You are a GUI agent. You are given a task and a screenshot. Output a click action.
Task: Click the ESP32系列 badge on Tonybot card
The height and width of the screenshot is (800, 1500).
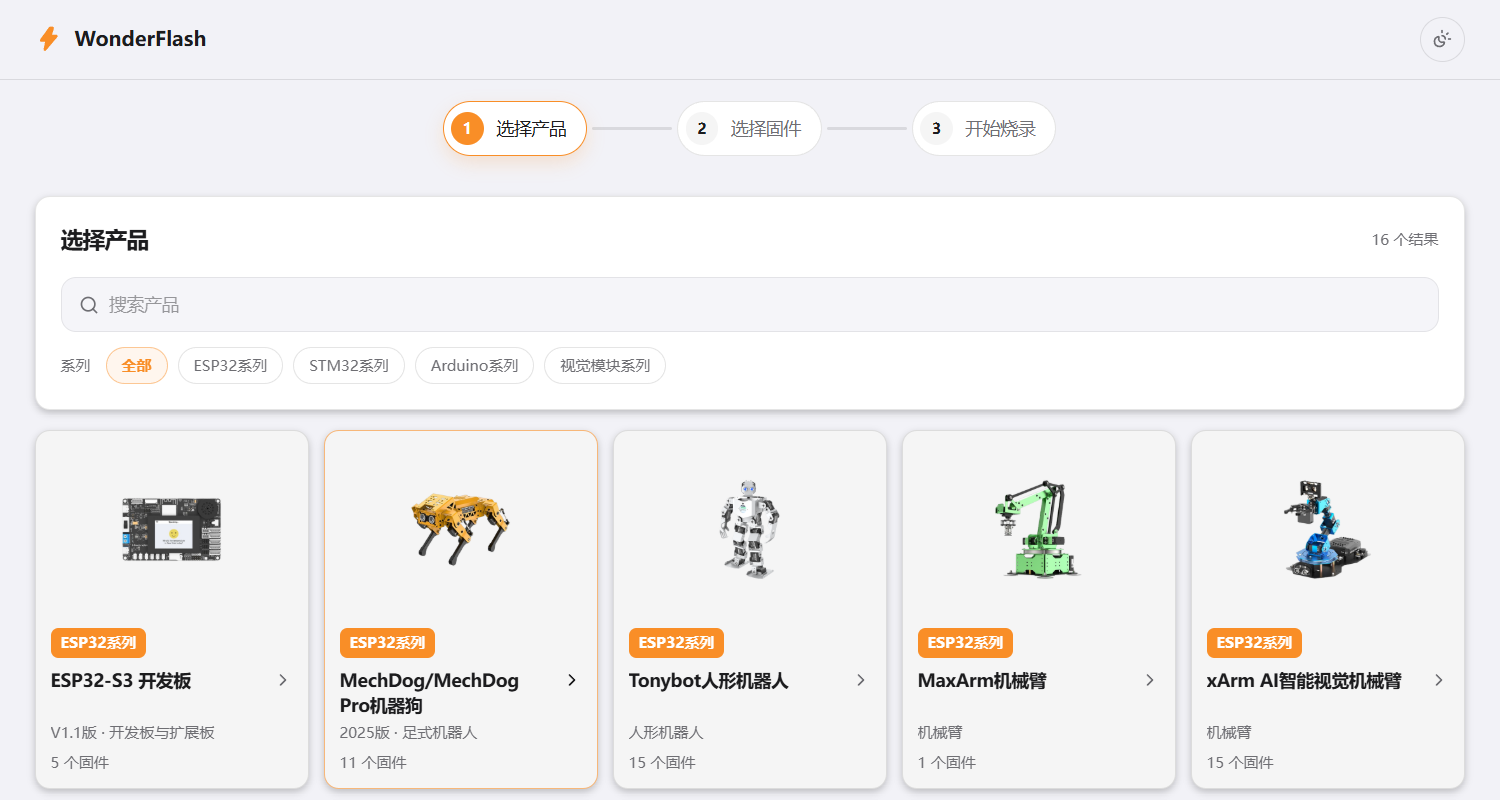676,643
